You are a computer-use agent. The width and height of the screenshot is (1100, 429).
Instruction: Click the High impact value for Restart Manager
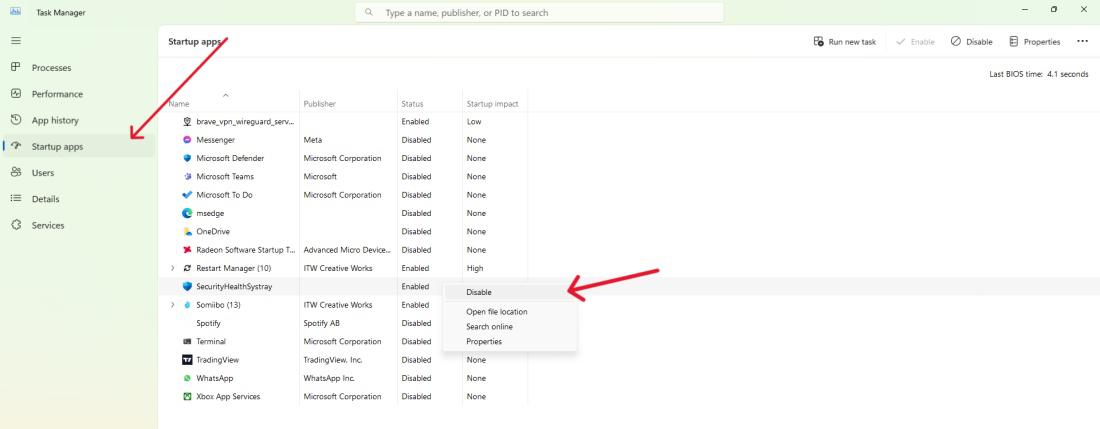click(x=475, y=268)
